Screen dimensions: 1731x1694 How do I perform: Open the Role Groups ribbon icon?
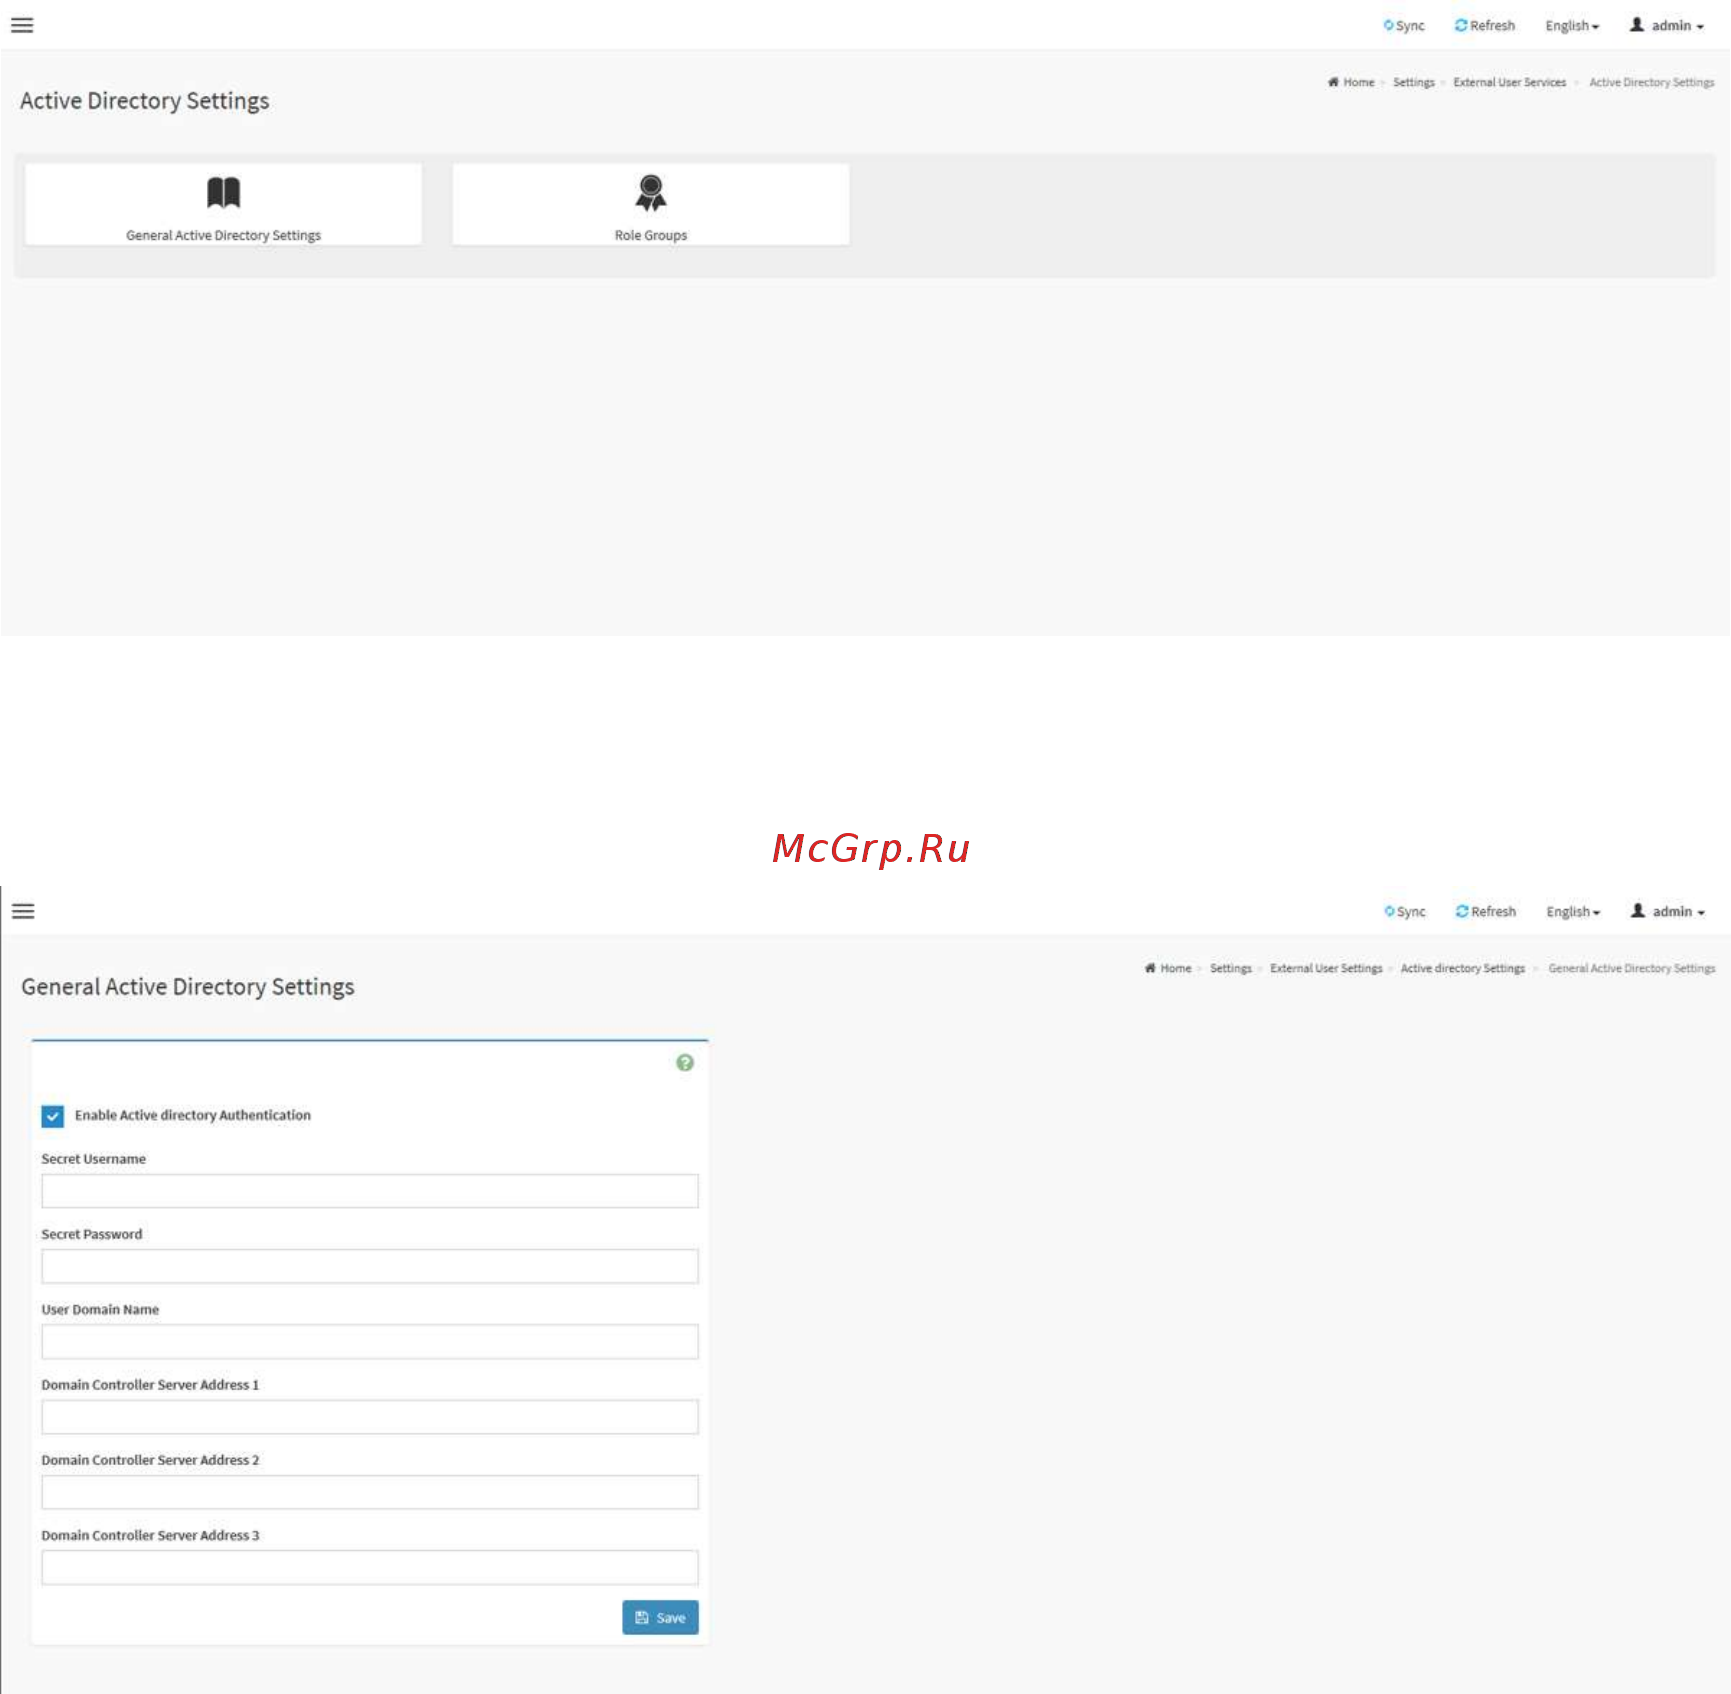click(x=651, y=193)
